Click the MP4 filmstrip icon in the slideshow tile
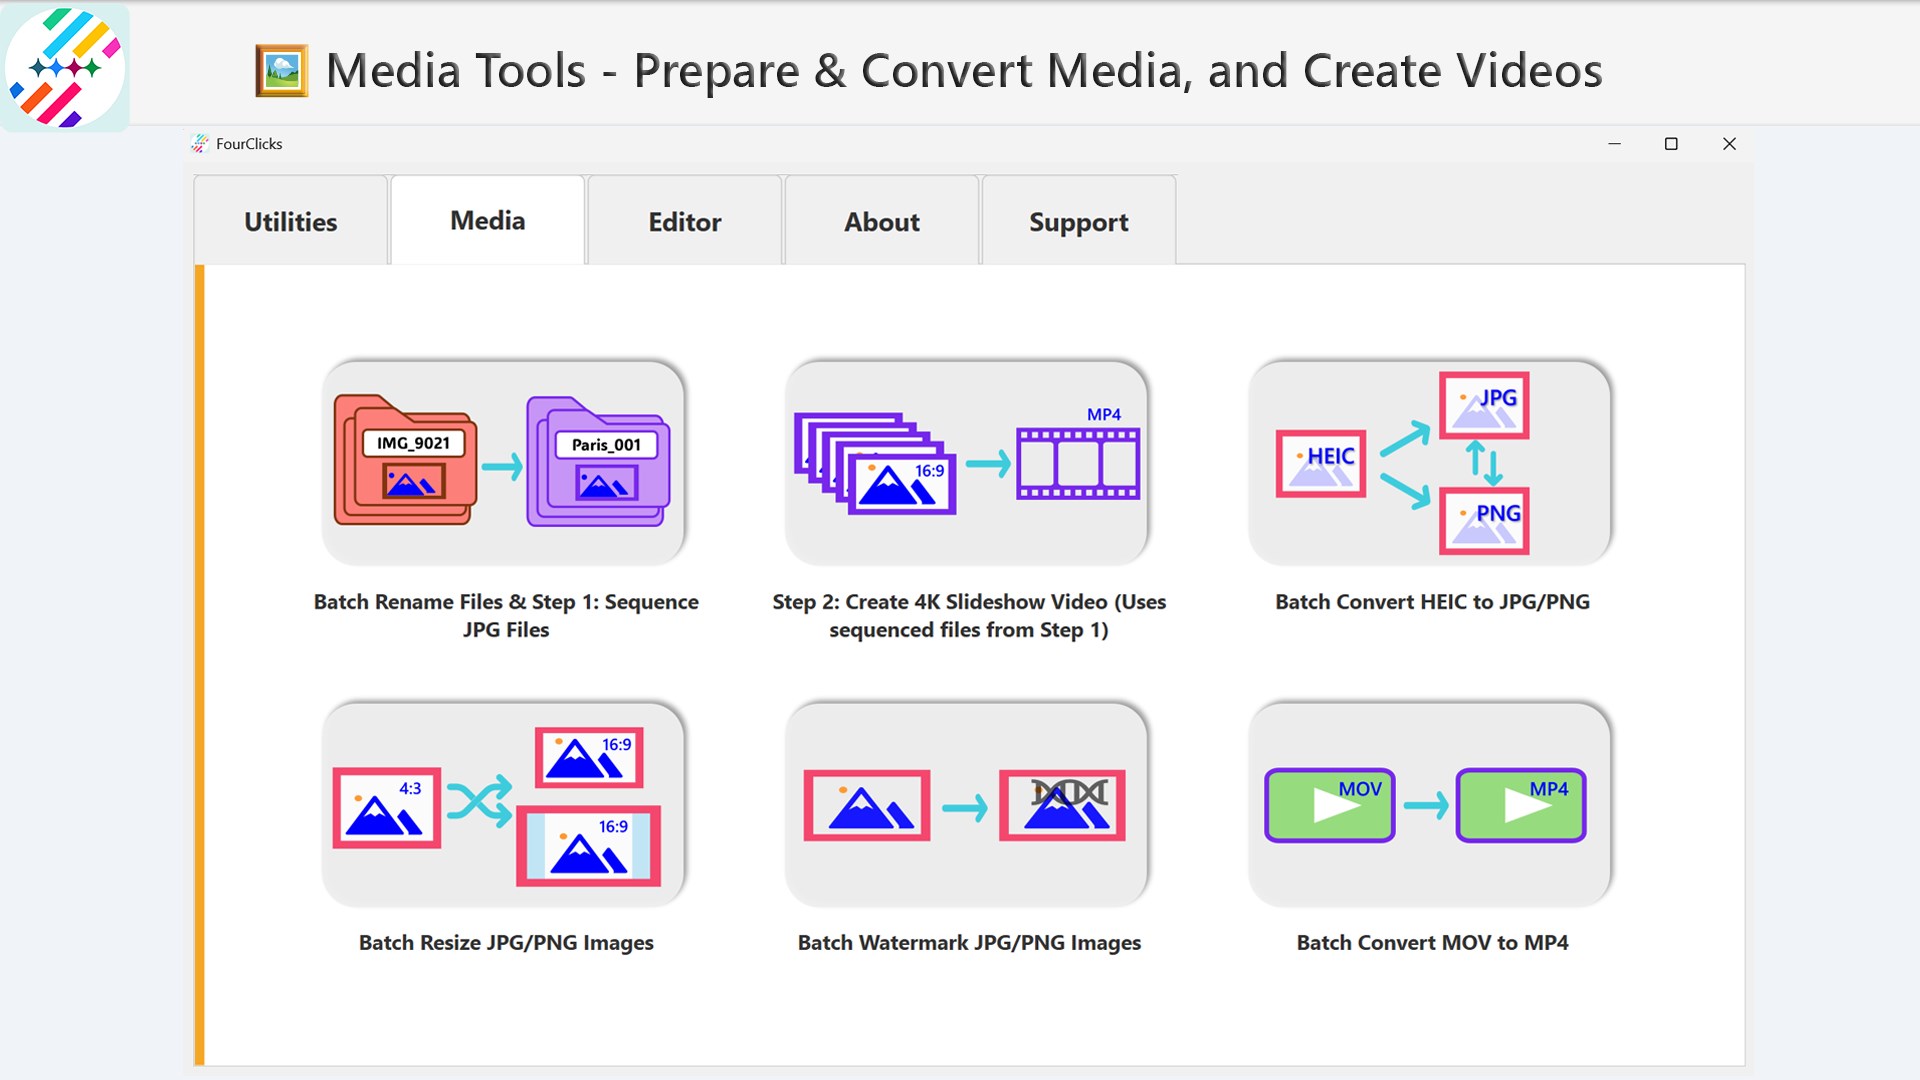1920x1080 pixels. [x=1078, y=463]
